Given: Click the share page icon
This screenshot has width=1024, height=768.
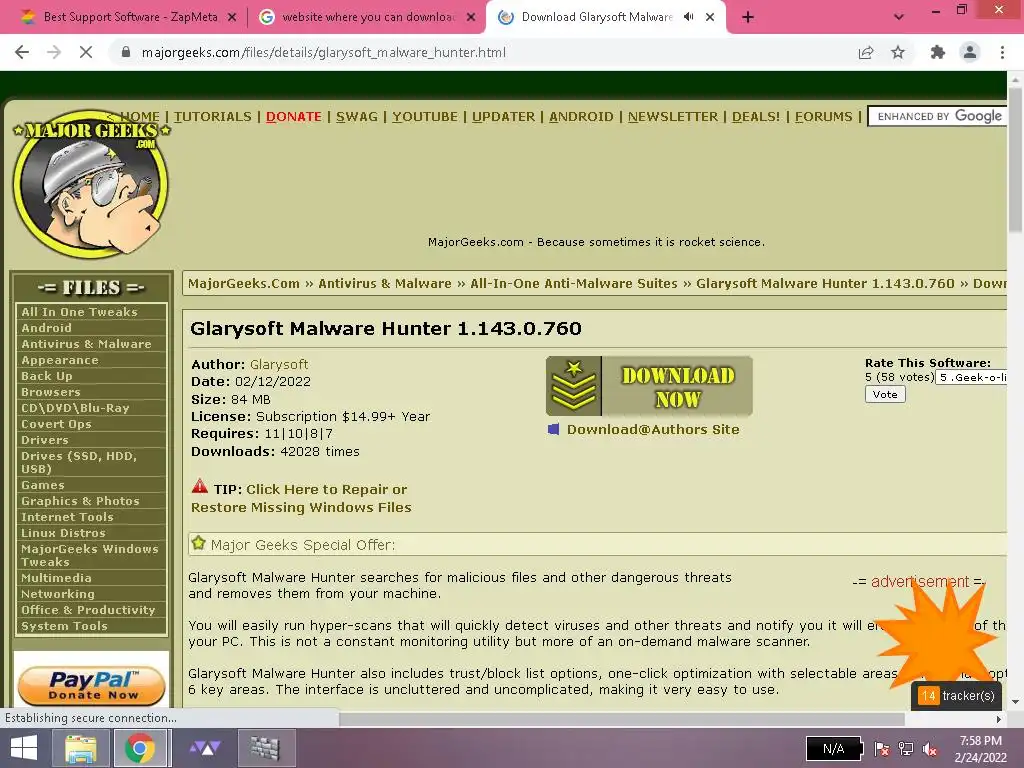Looking at the screenshot, I should [x=866, y=52].
